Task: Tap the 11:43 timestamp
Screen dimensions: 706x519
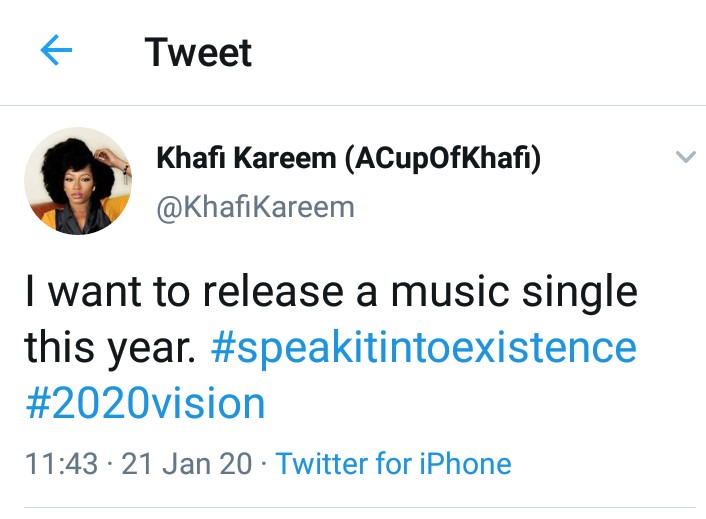Action: [x=62, y=464]
